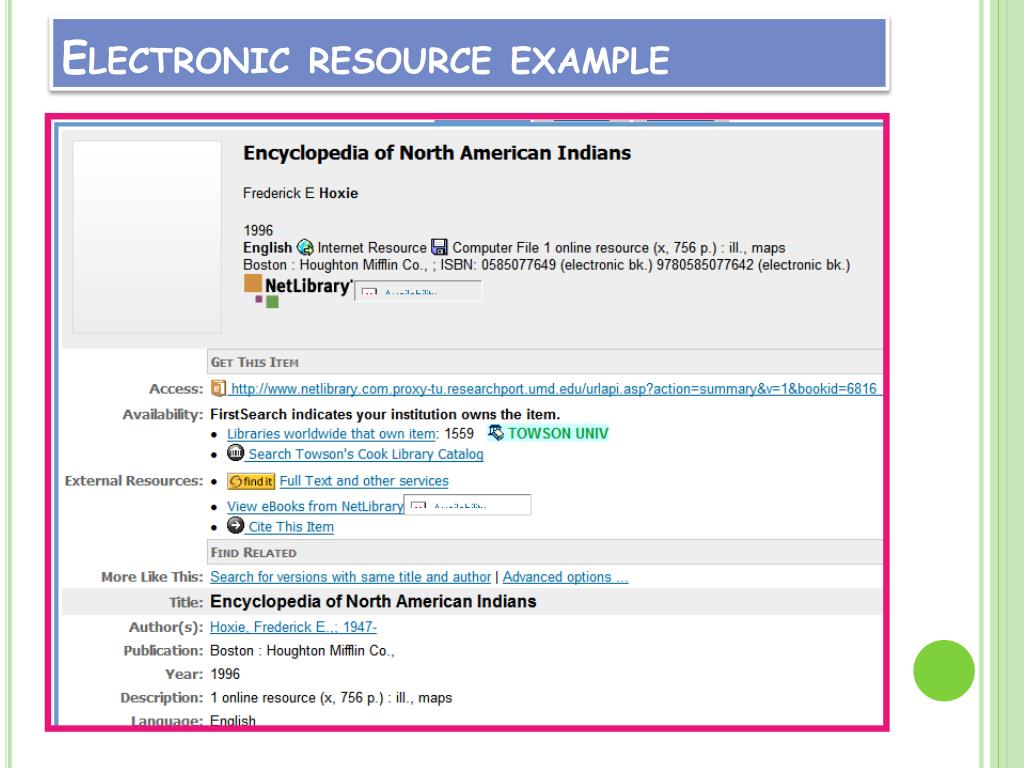Click author link Hoxie, Frederick E., 1947-
Screen dimensions: 1024x768
point(293,627)
